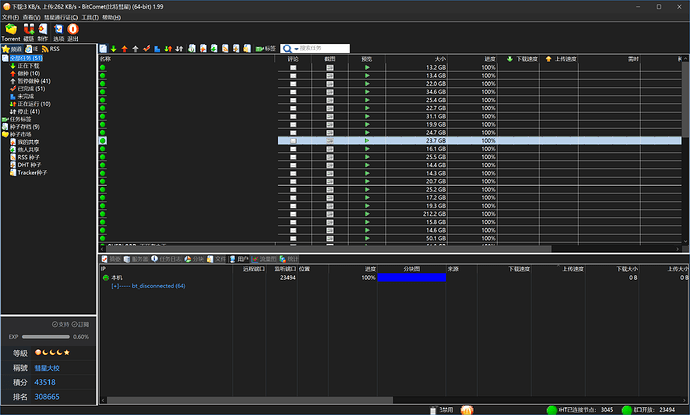Click the make torrent (制作) toolbar icon

[x=43, y=29]
